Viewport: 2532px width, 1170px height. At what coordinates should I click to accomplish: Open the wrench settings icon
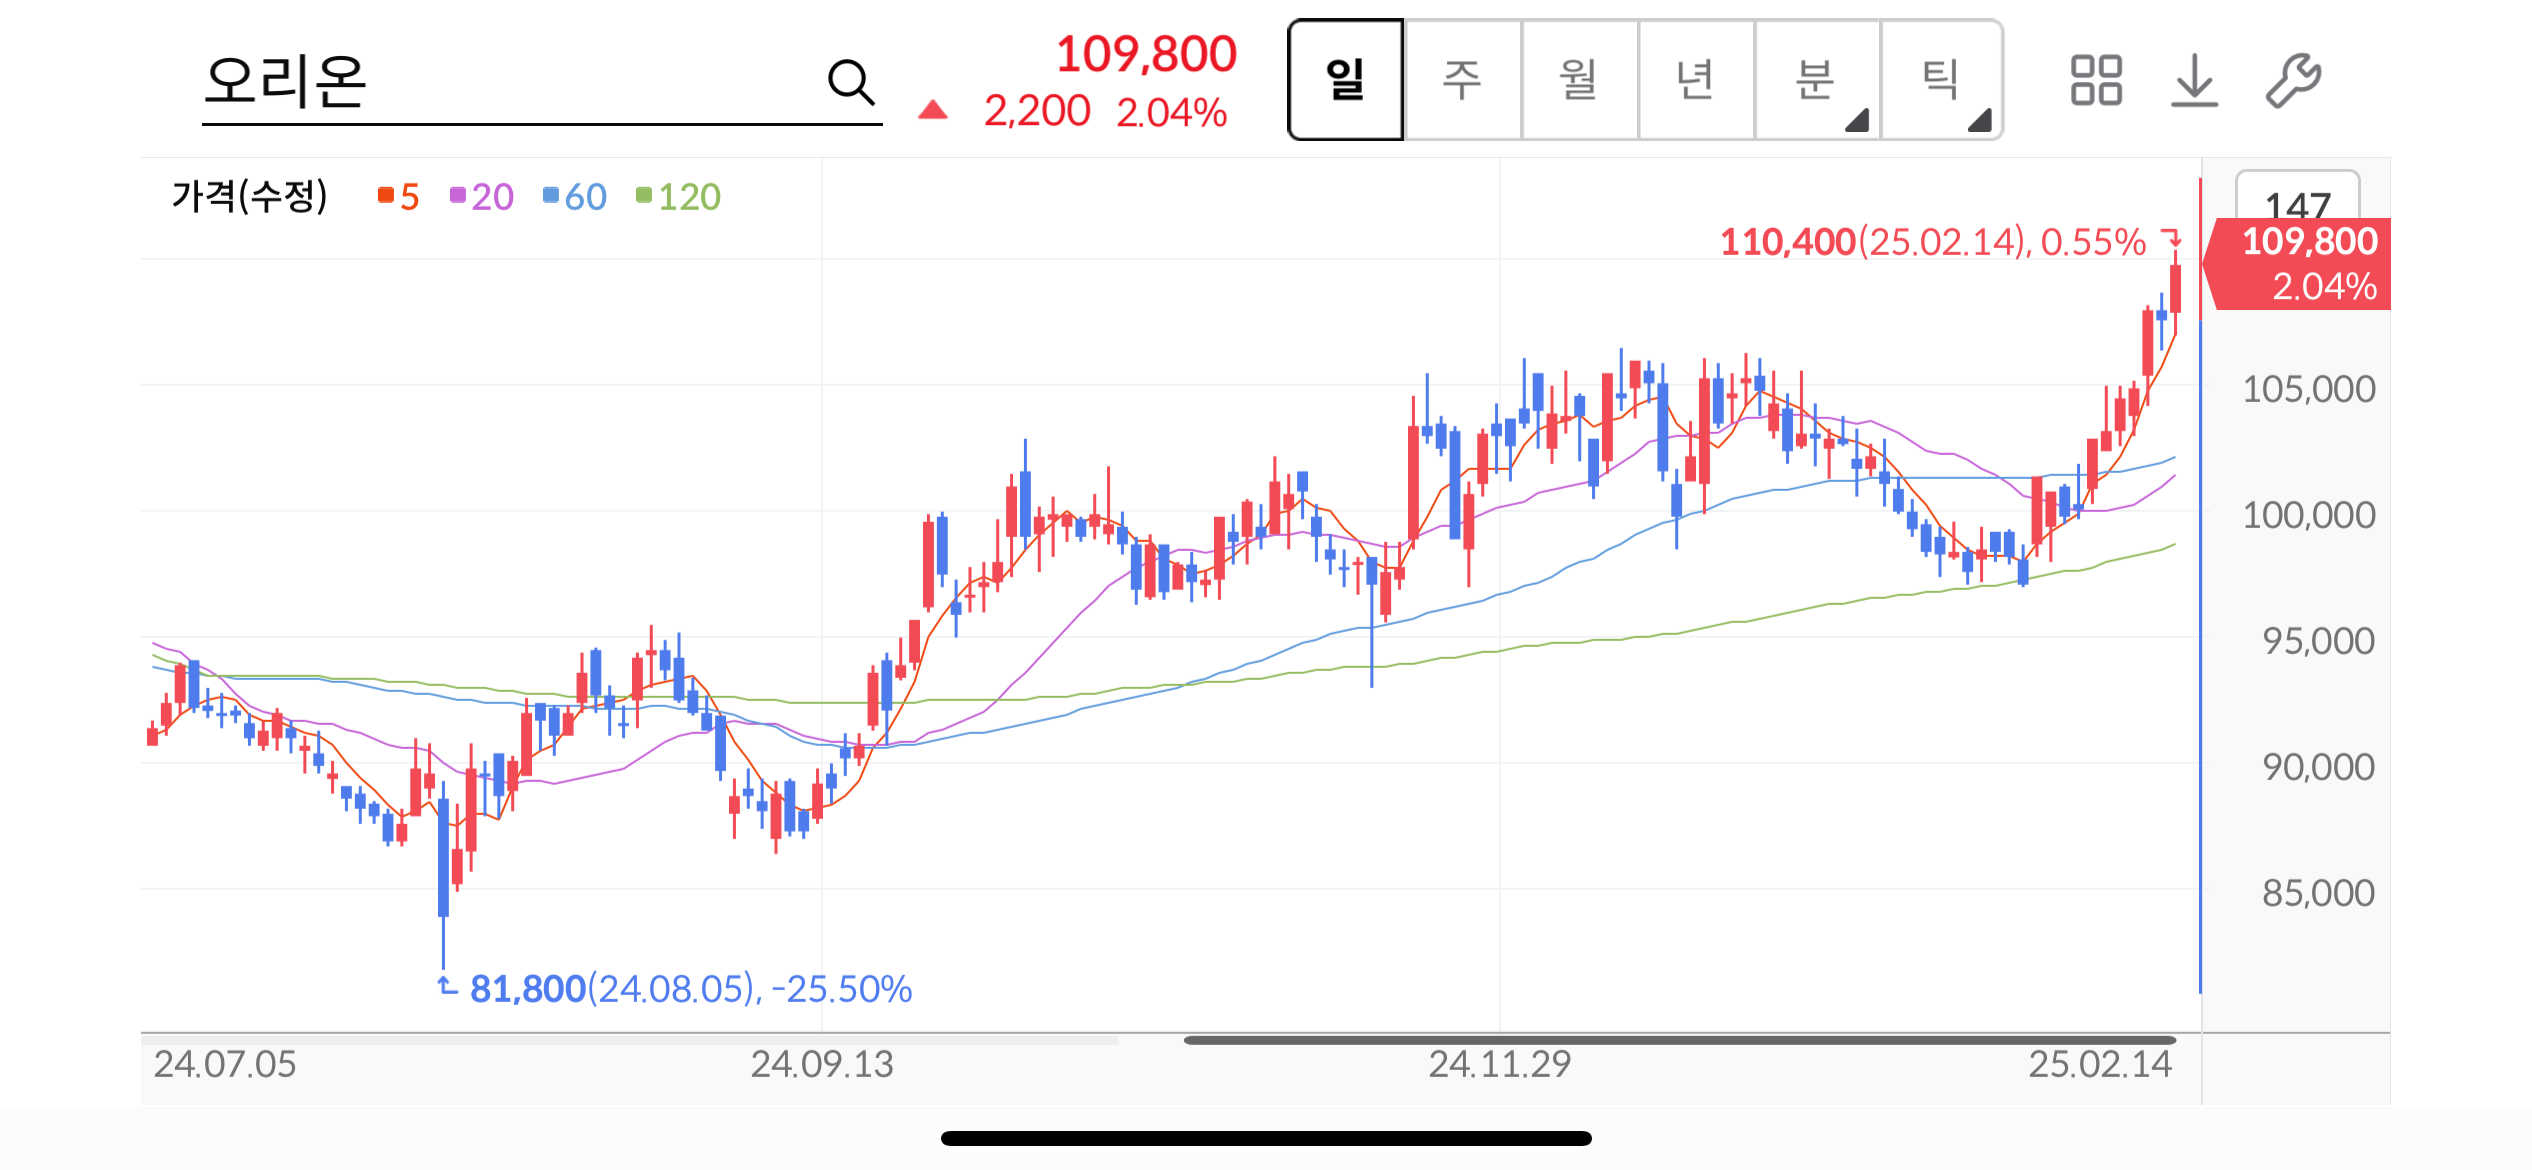pyautogui.click(x=2292, y=80)
